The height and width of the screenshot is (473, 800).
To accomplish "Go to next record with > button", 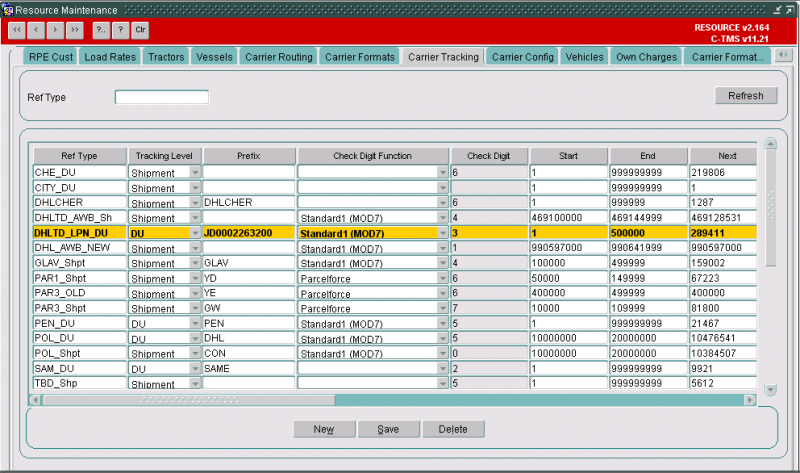I will pyautogui.click(x=56, y=30).
